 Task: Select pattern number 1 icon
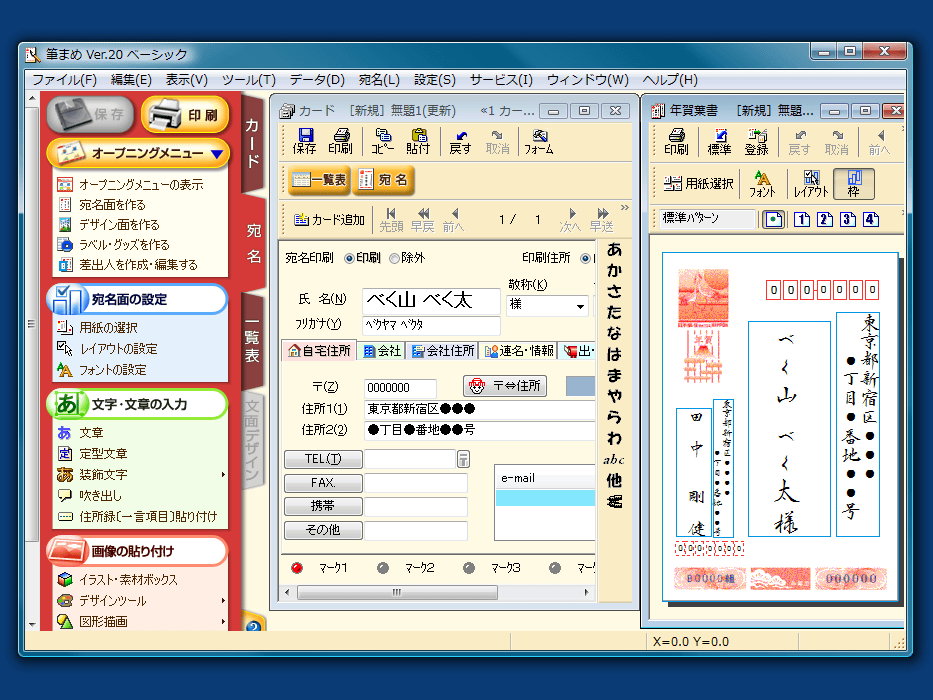[802, 219]
